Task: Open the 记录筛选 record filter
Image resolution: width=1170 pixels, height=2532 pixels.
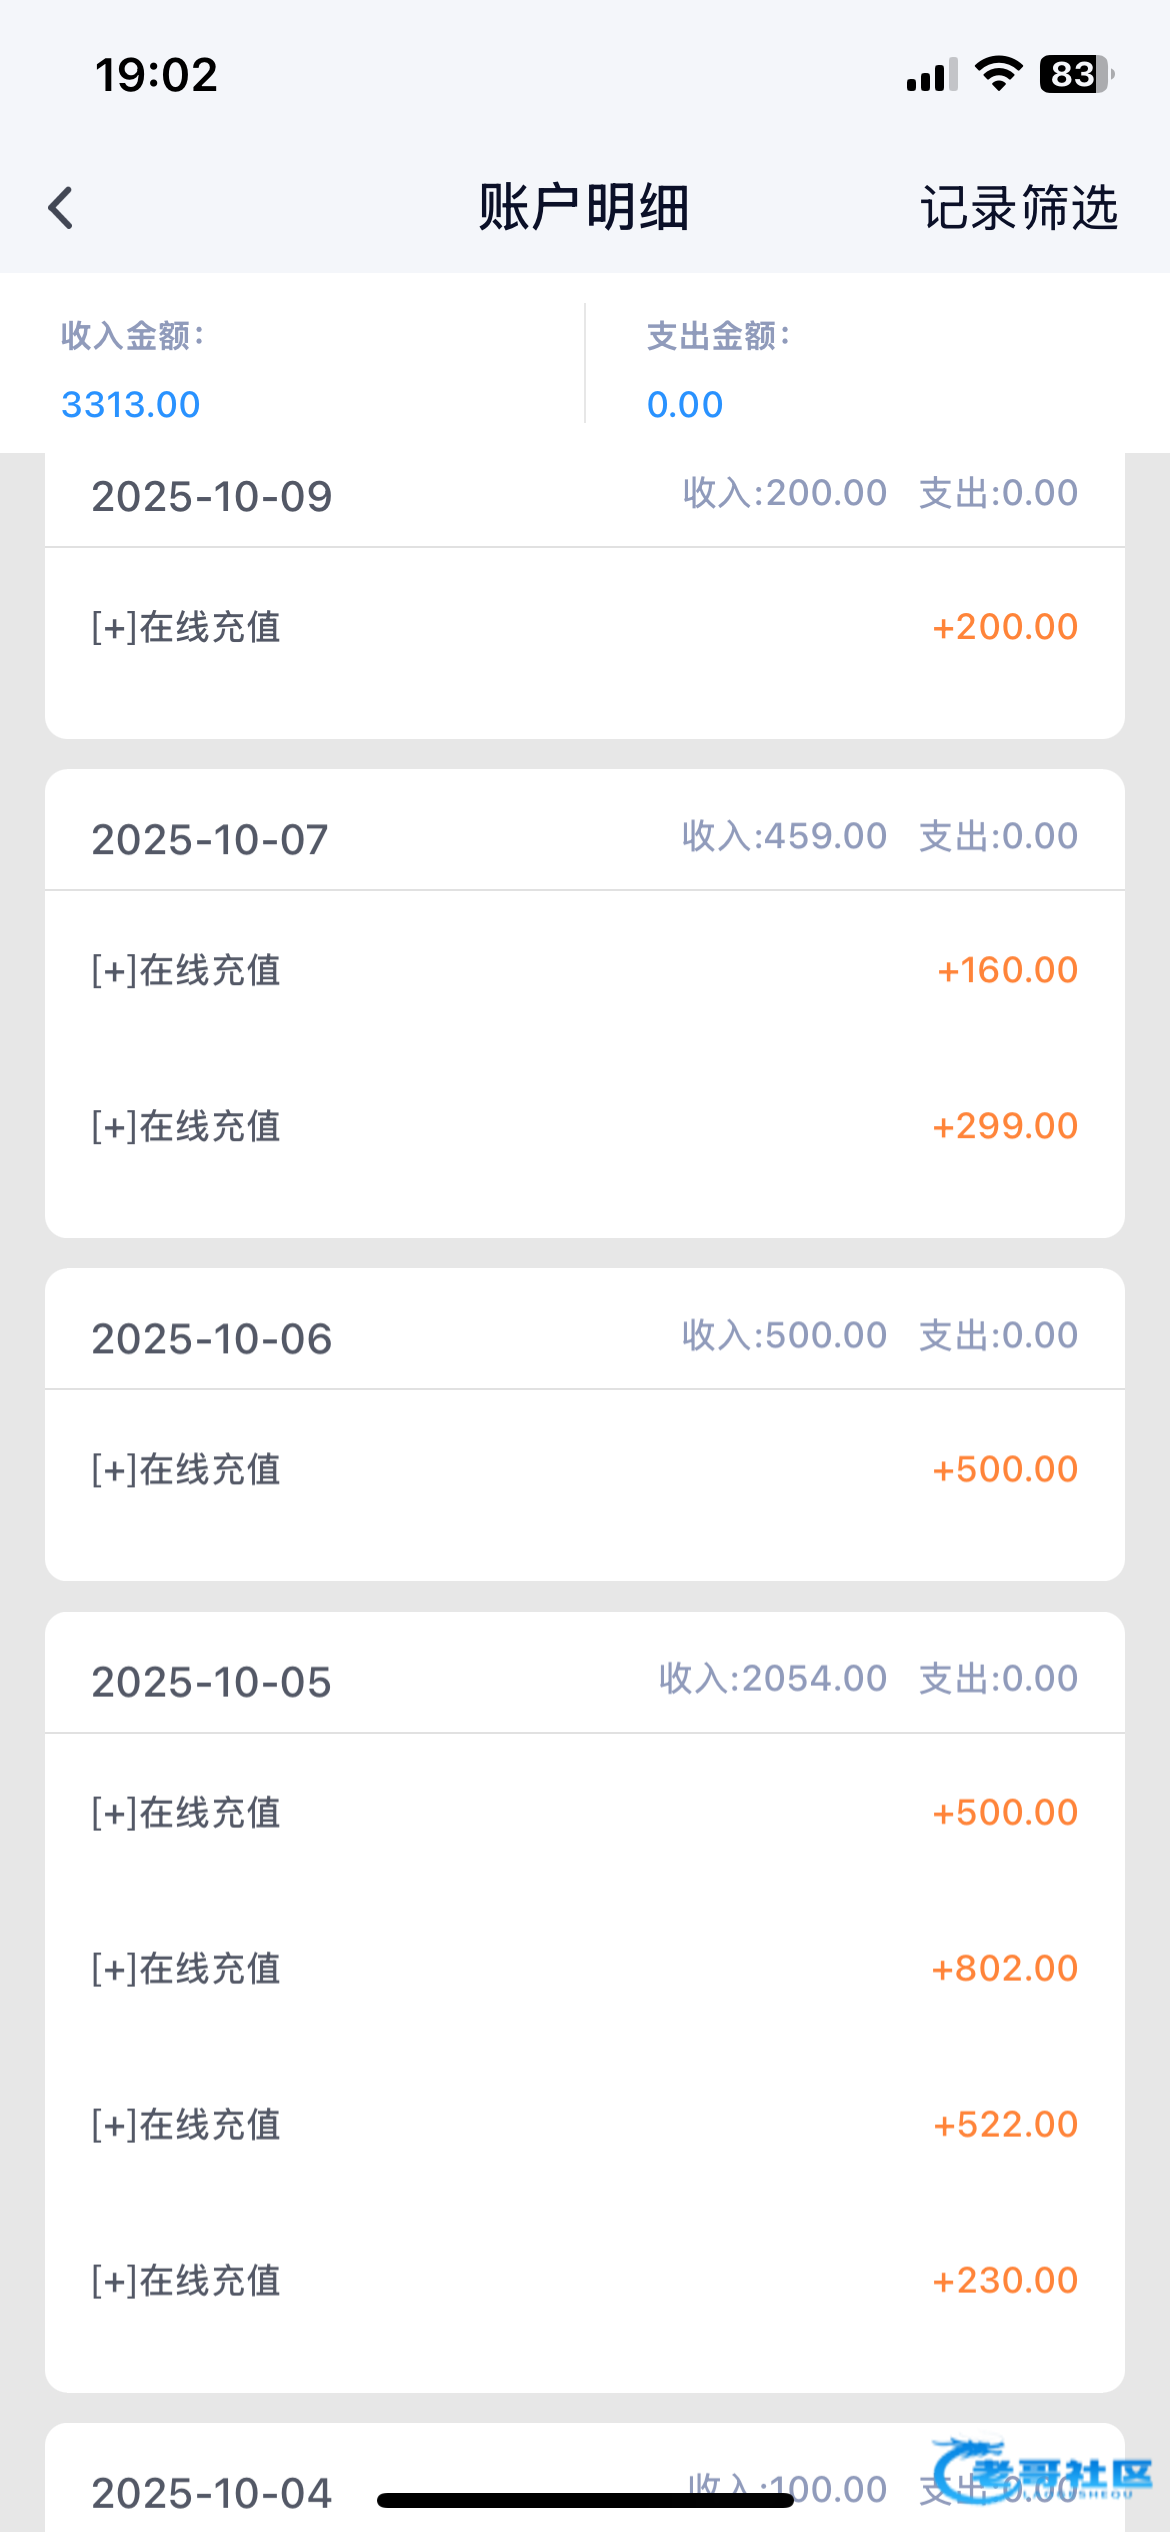Action: (1018, 208)
